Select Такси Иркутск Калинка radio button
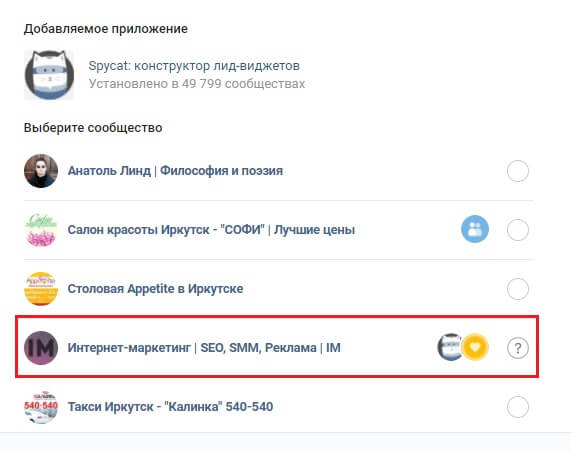This screenshot has width=571, height=451. click(x=517, y=407)
